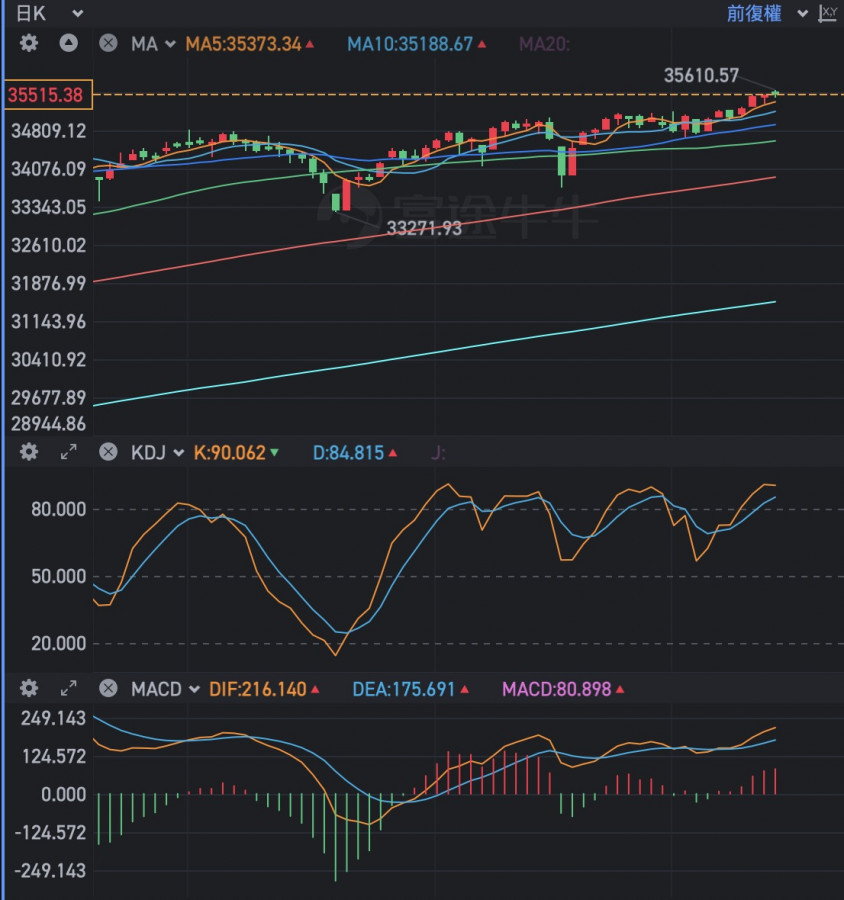The image size is (844, 900).
Task: Expand the MACD panel to full size
Action: [68, 688]
